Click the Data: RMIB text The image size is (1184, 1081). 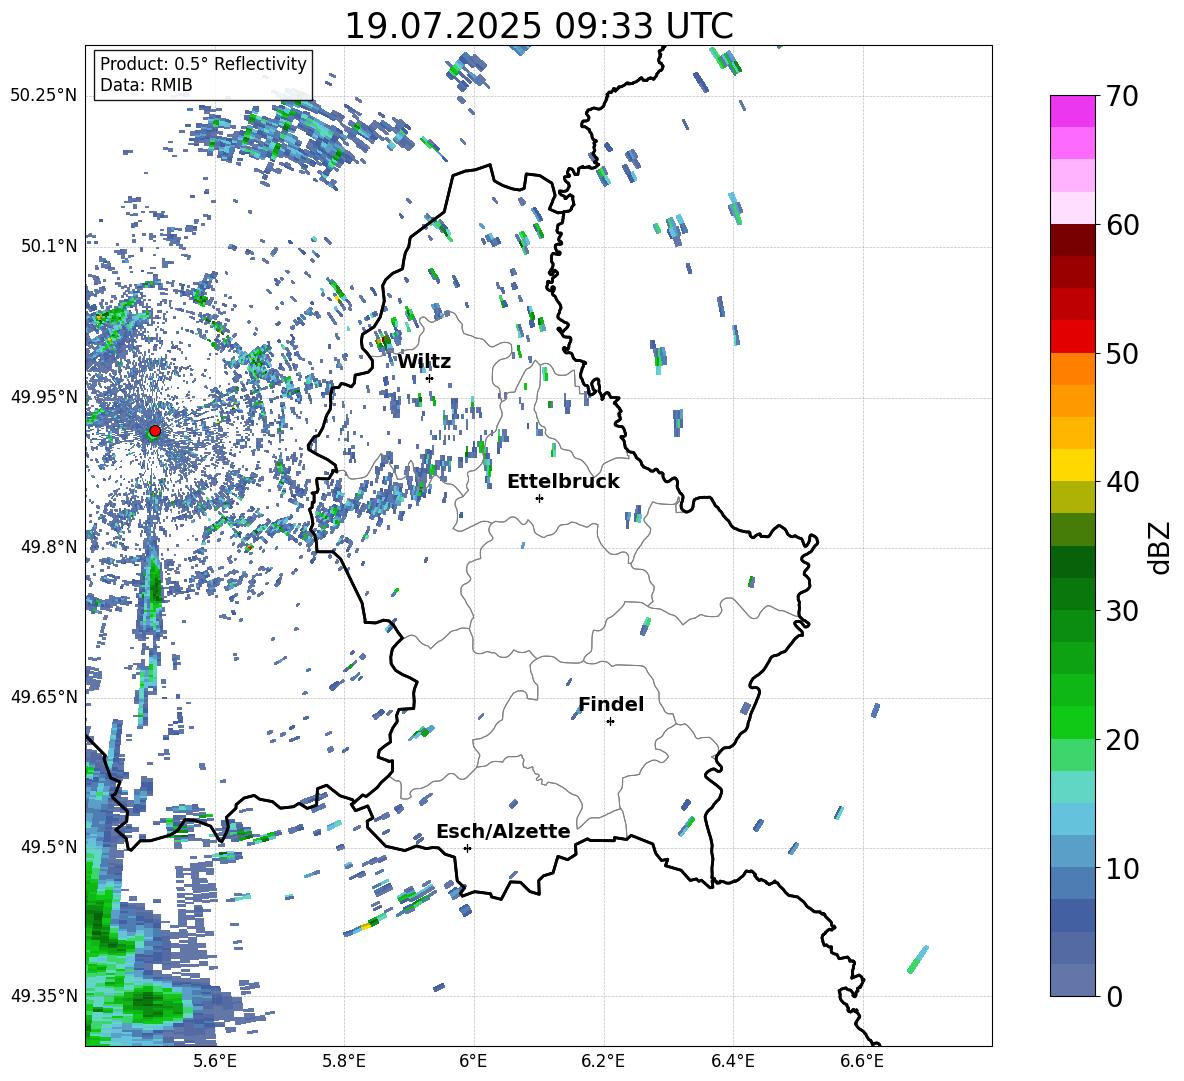(x=146, y=85)
